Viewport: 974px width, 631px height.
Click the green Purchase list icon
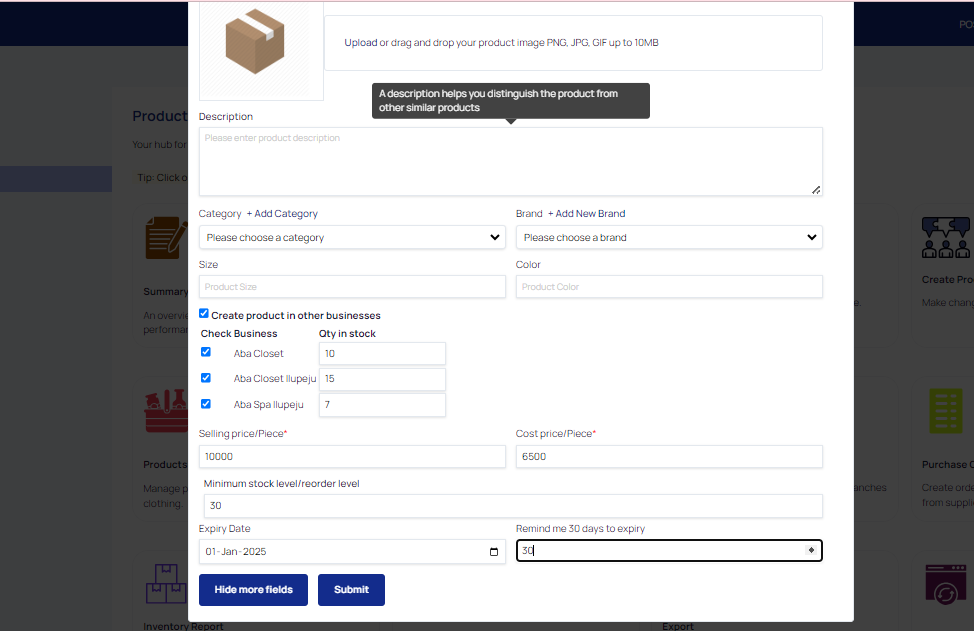point(945,411)
